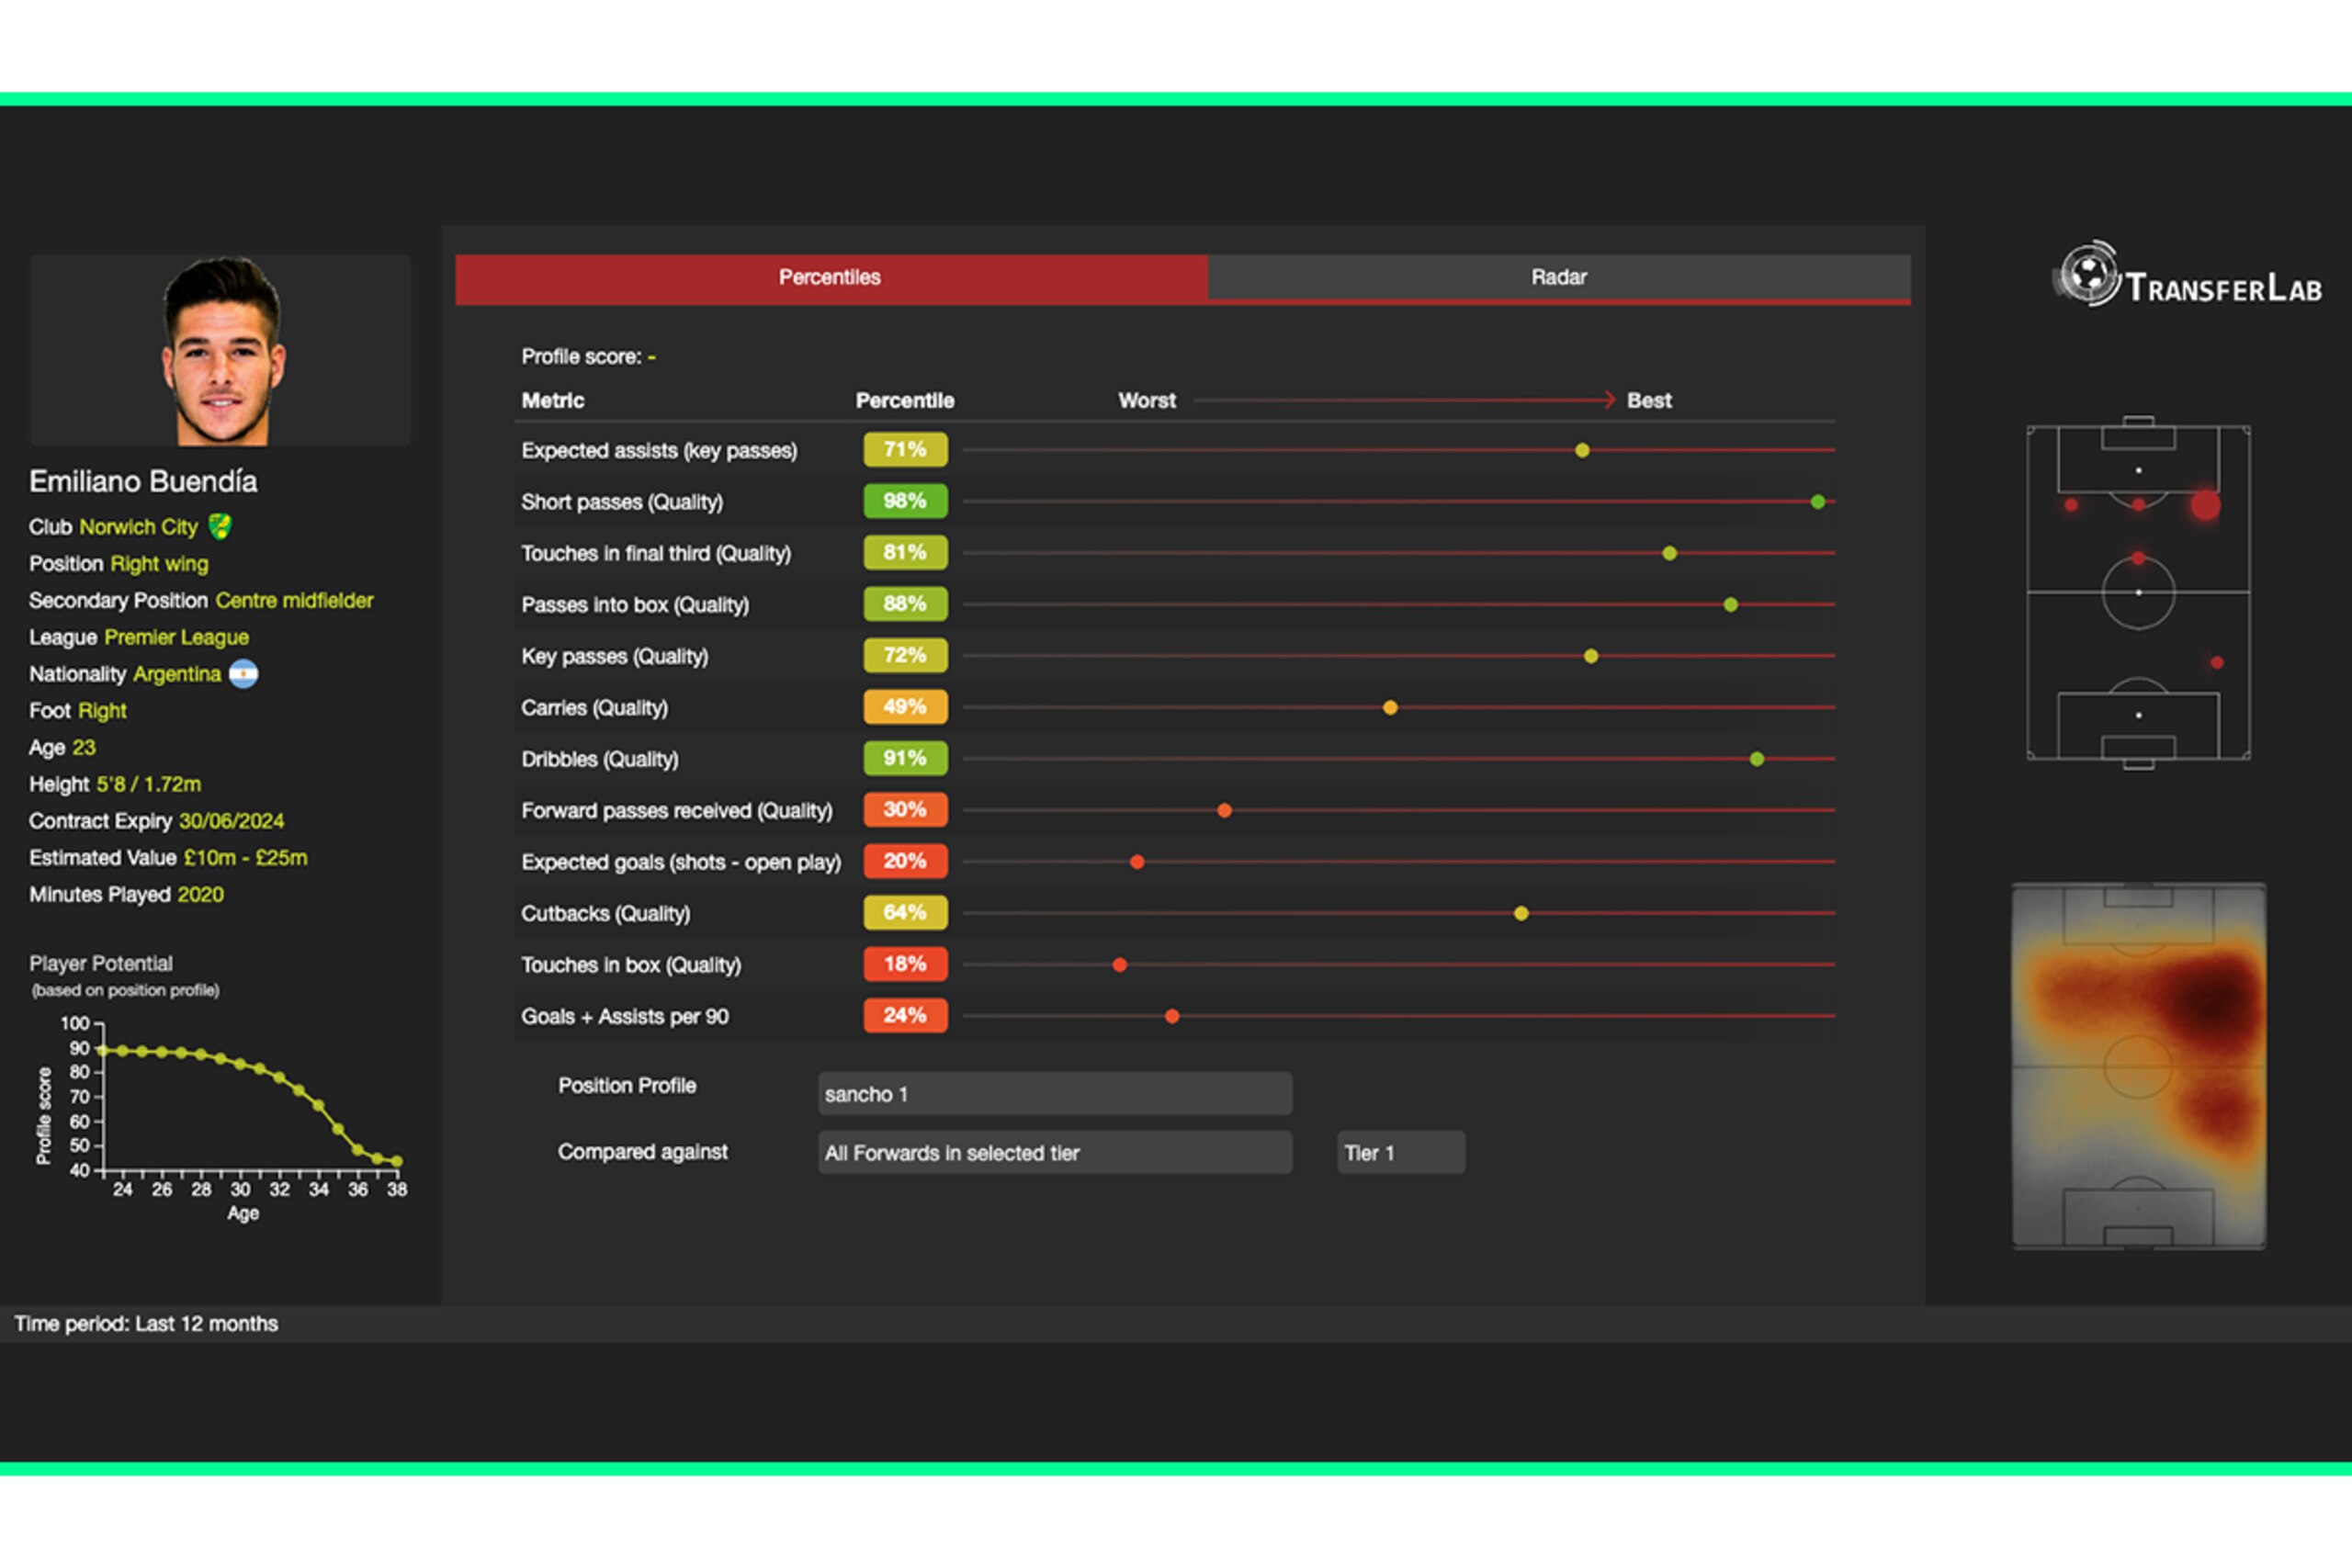2352x1568 pixels.
Task: Click the Premier League link
Action: coord(176,637)
